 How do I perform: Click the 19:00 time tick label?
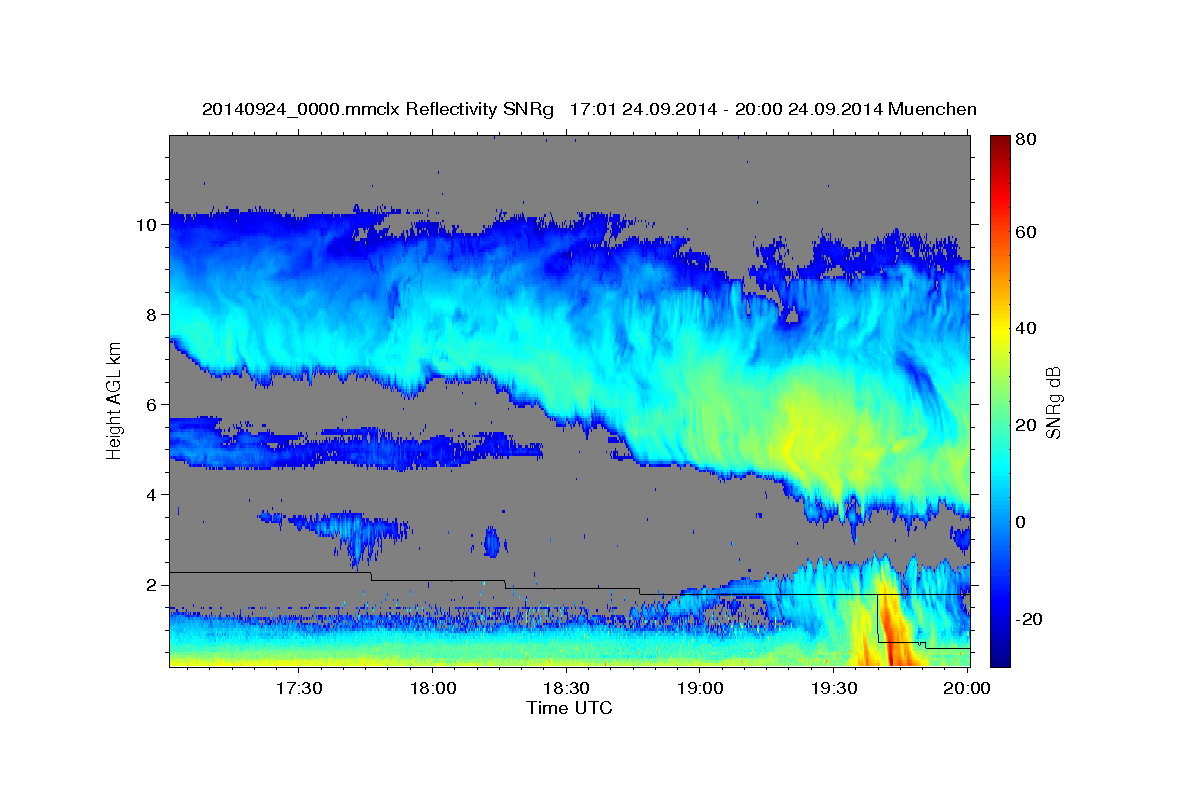click(700, 689)
